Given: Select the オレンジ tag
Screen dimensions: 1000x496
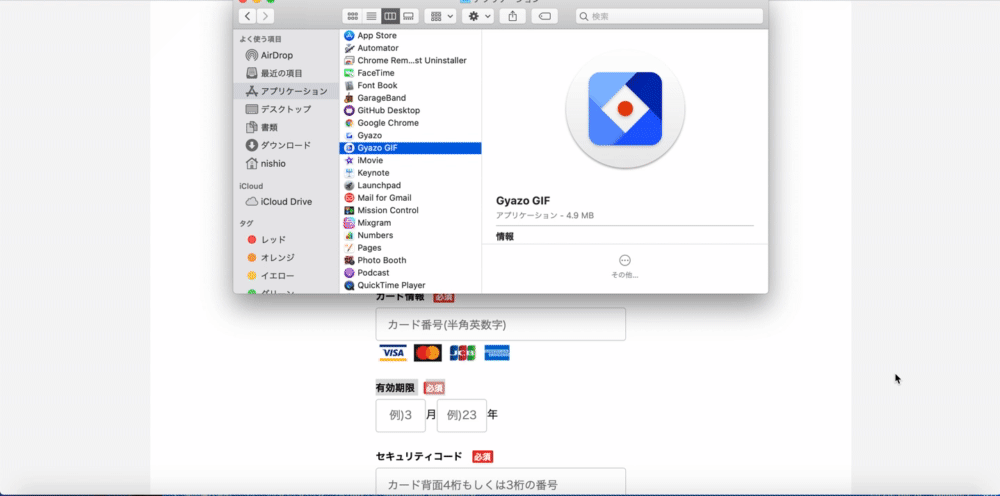Looking at the screenshot, I should (286, 258).
